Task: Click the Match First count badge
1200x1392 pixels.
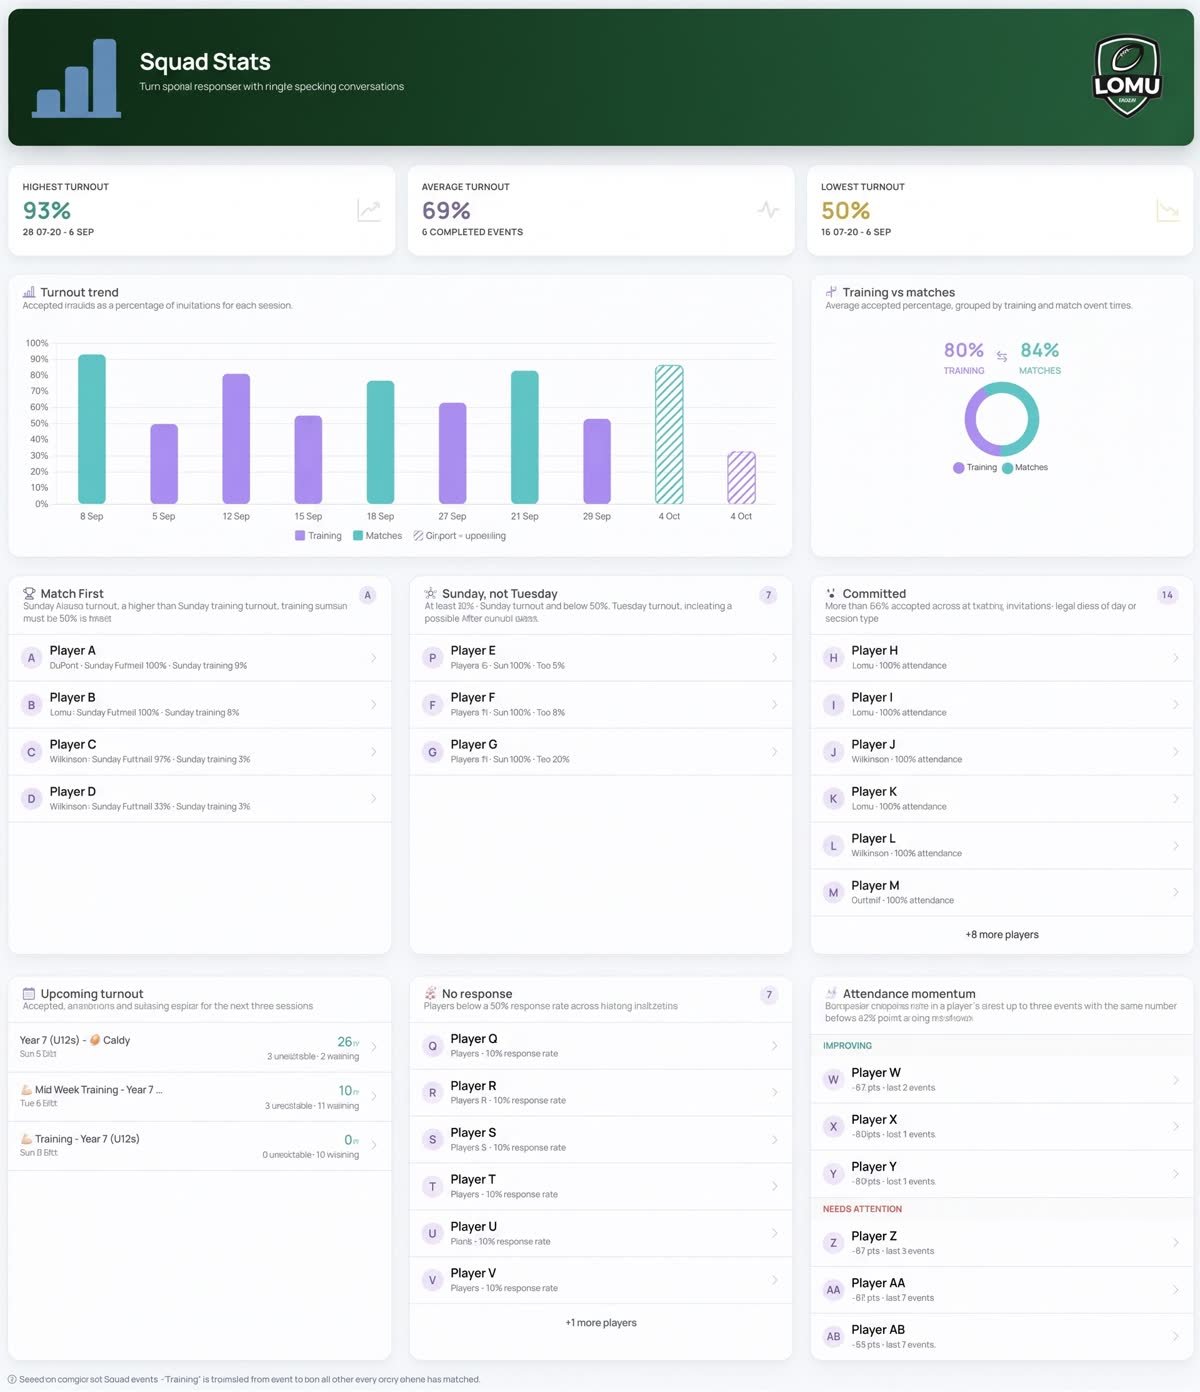Action: (x=367, y=595)
